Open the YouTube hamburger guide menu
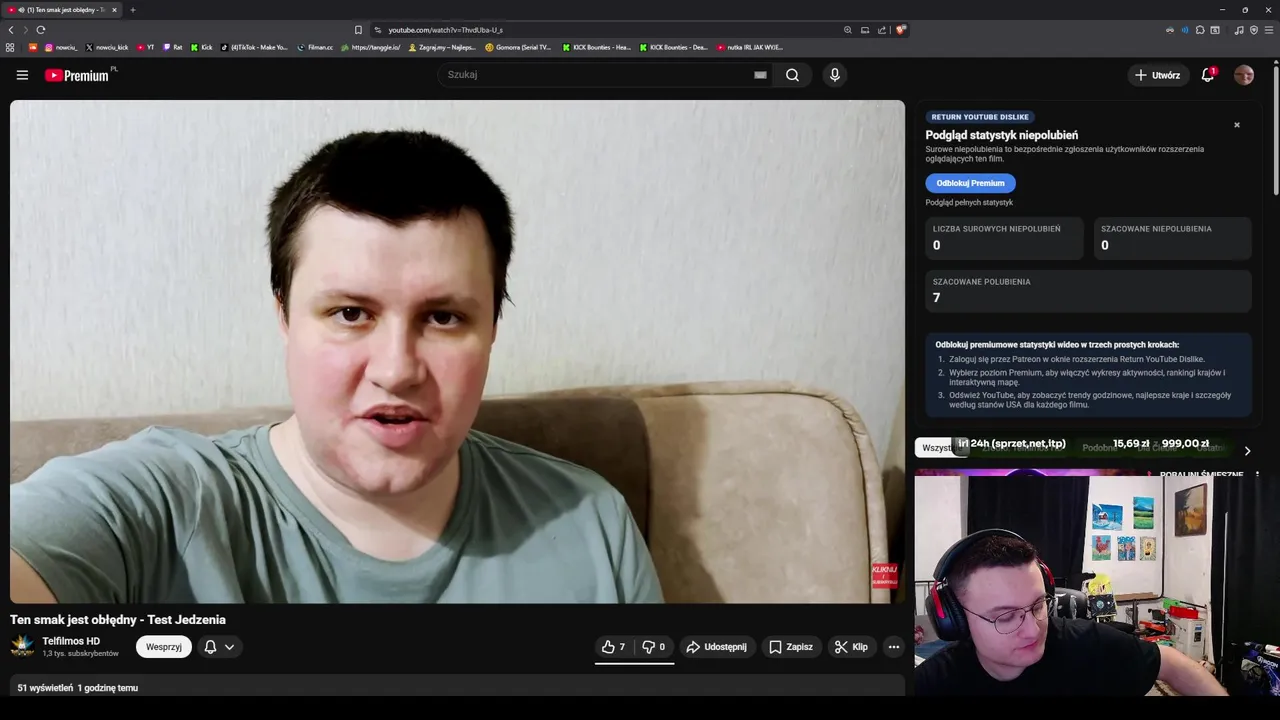 coord(22,75)
